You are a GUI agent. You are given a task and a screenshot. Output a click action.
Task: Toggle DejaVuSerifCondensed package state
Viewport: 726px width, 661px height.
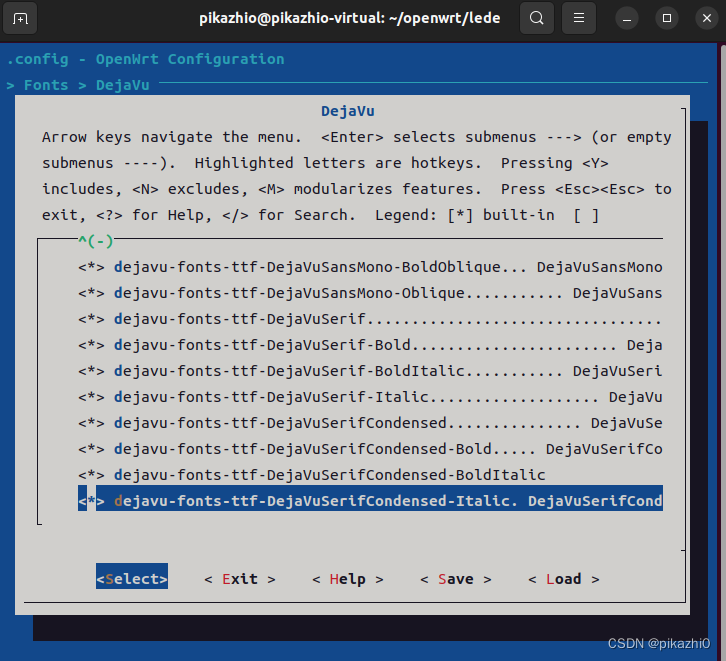pyautogui.click(x=91, y=423)
